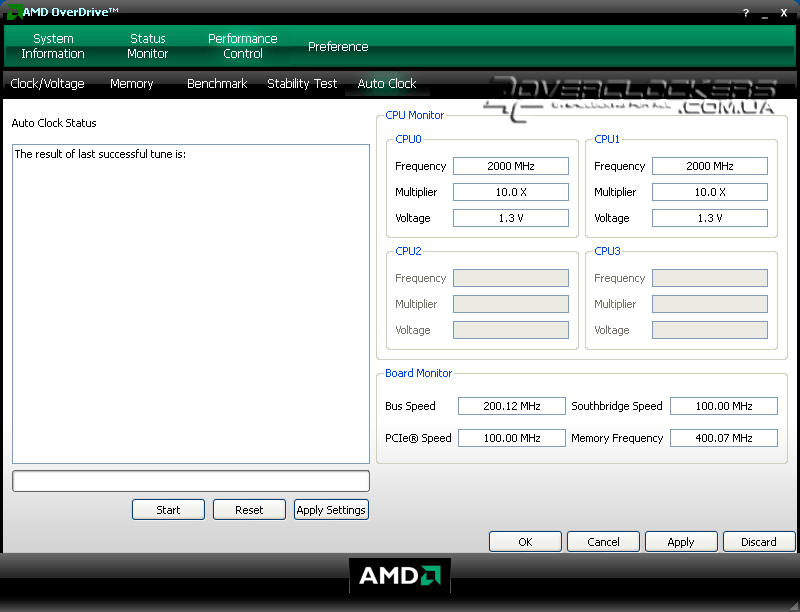Select the Southbridge Speed 100.00 MHz value
The height and width of the screenshot is (612, 800).
pos(724,406)
